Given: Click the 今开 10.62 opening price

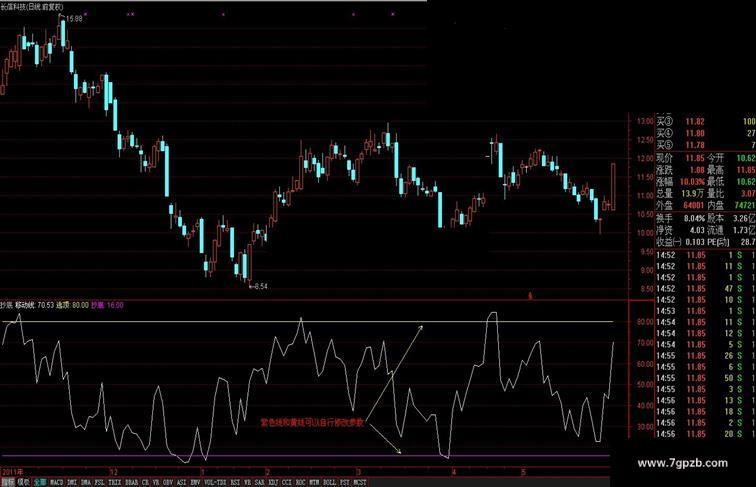Looking at the screenshot, I should click(731, 158).
